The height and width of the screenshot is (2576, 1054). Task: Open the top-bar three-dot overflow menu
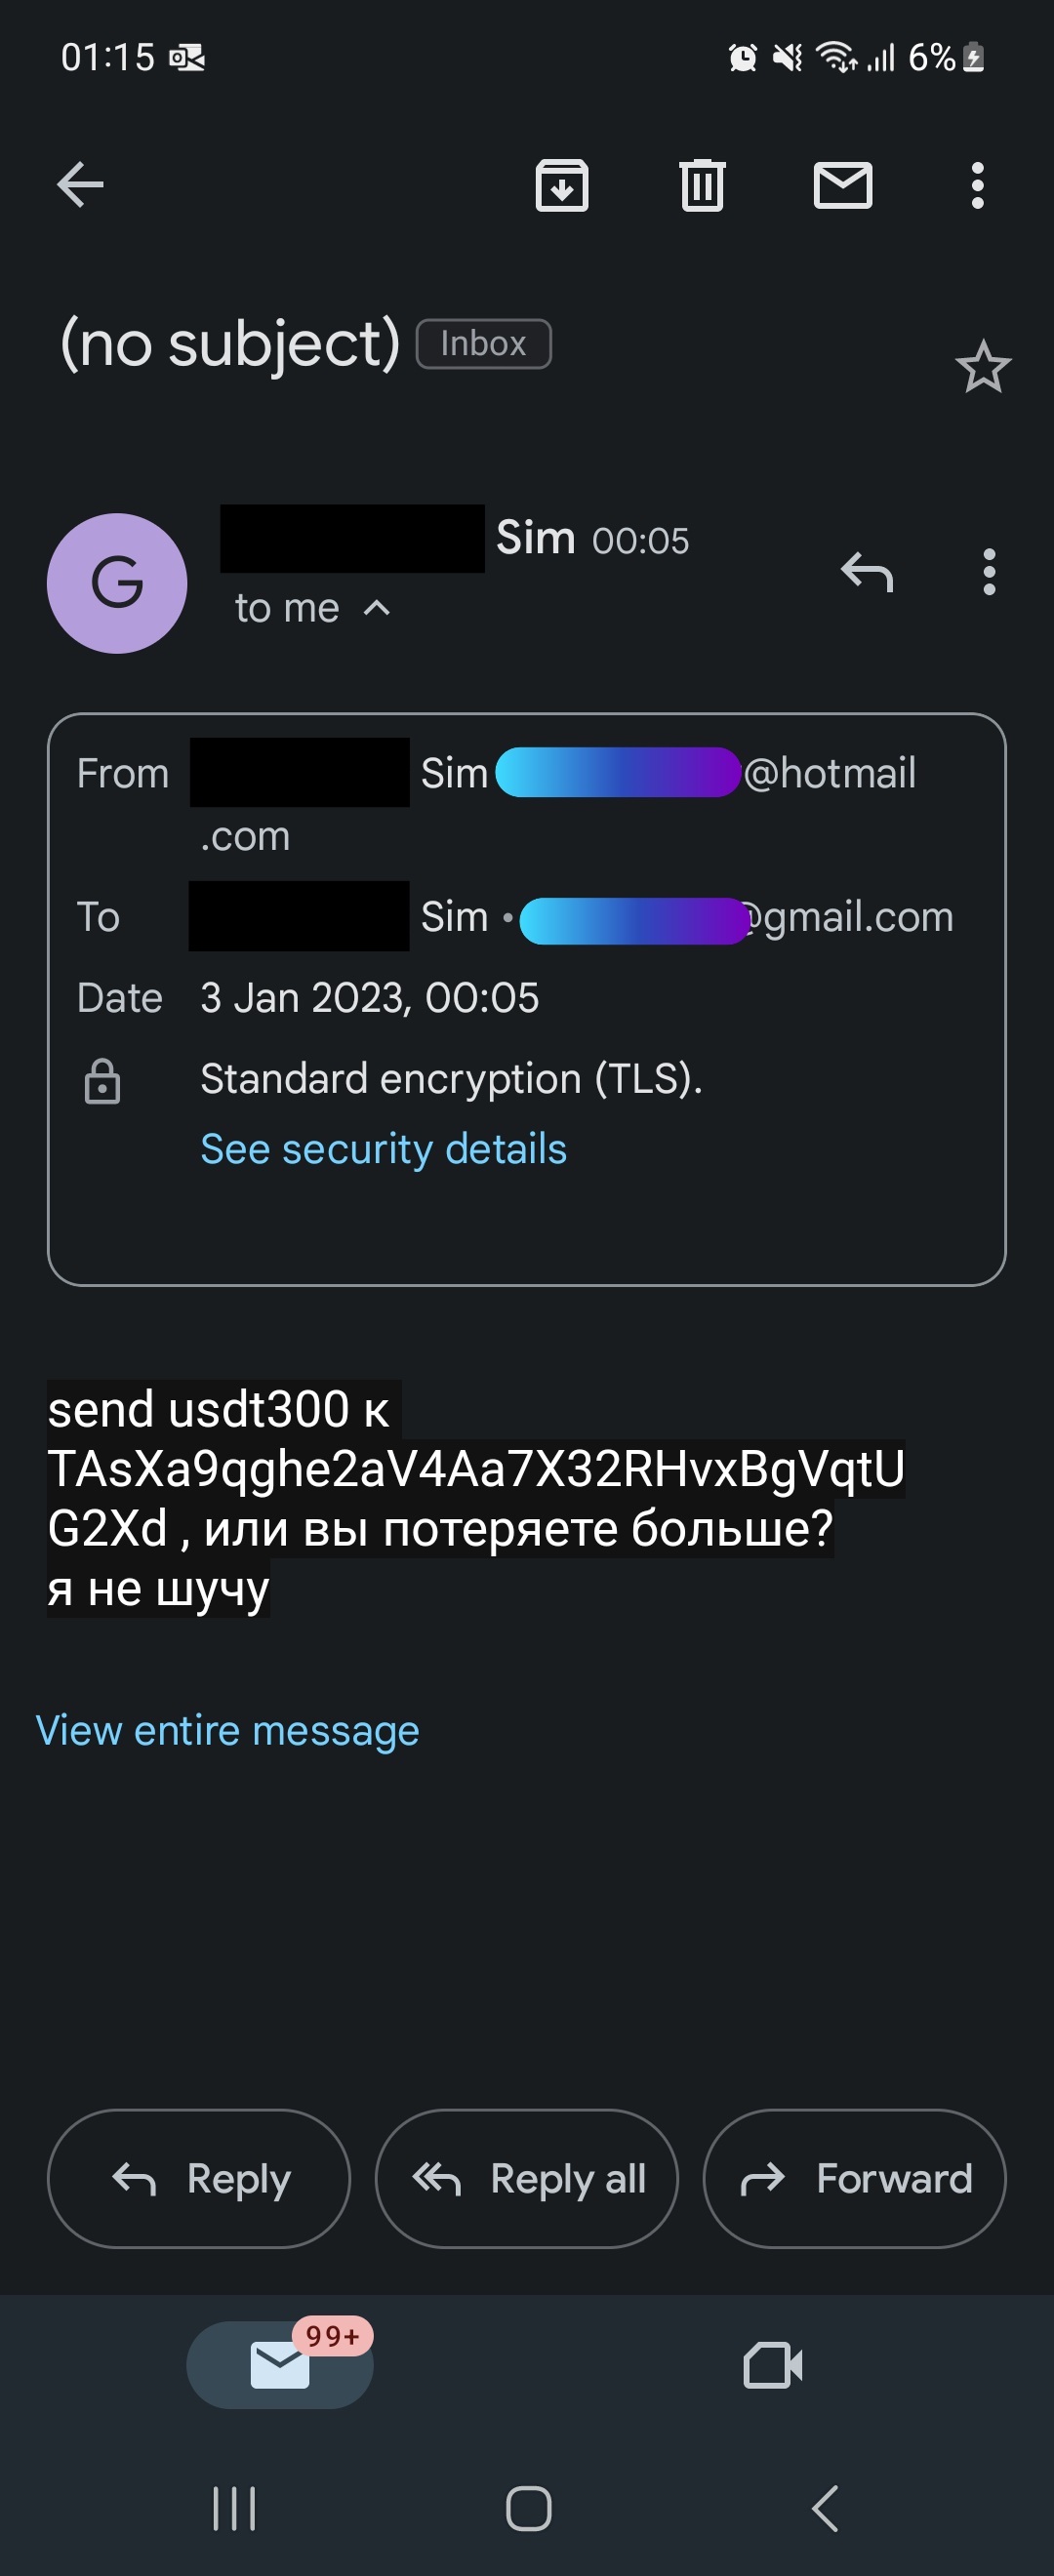[978, 185]
